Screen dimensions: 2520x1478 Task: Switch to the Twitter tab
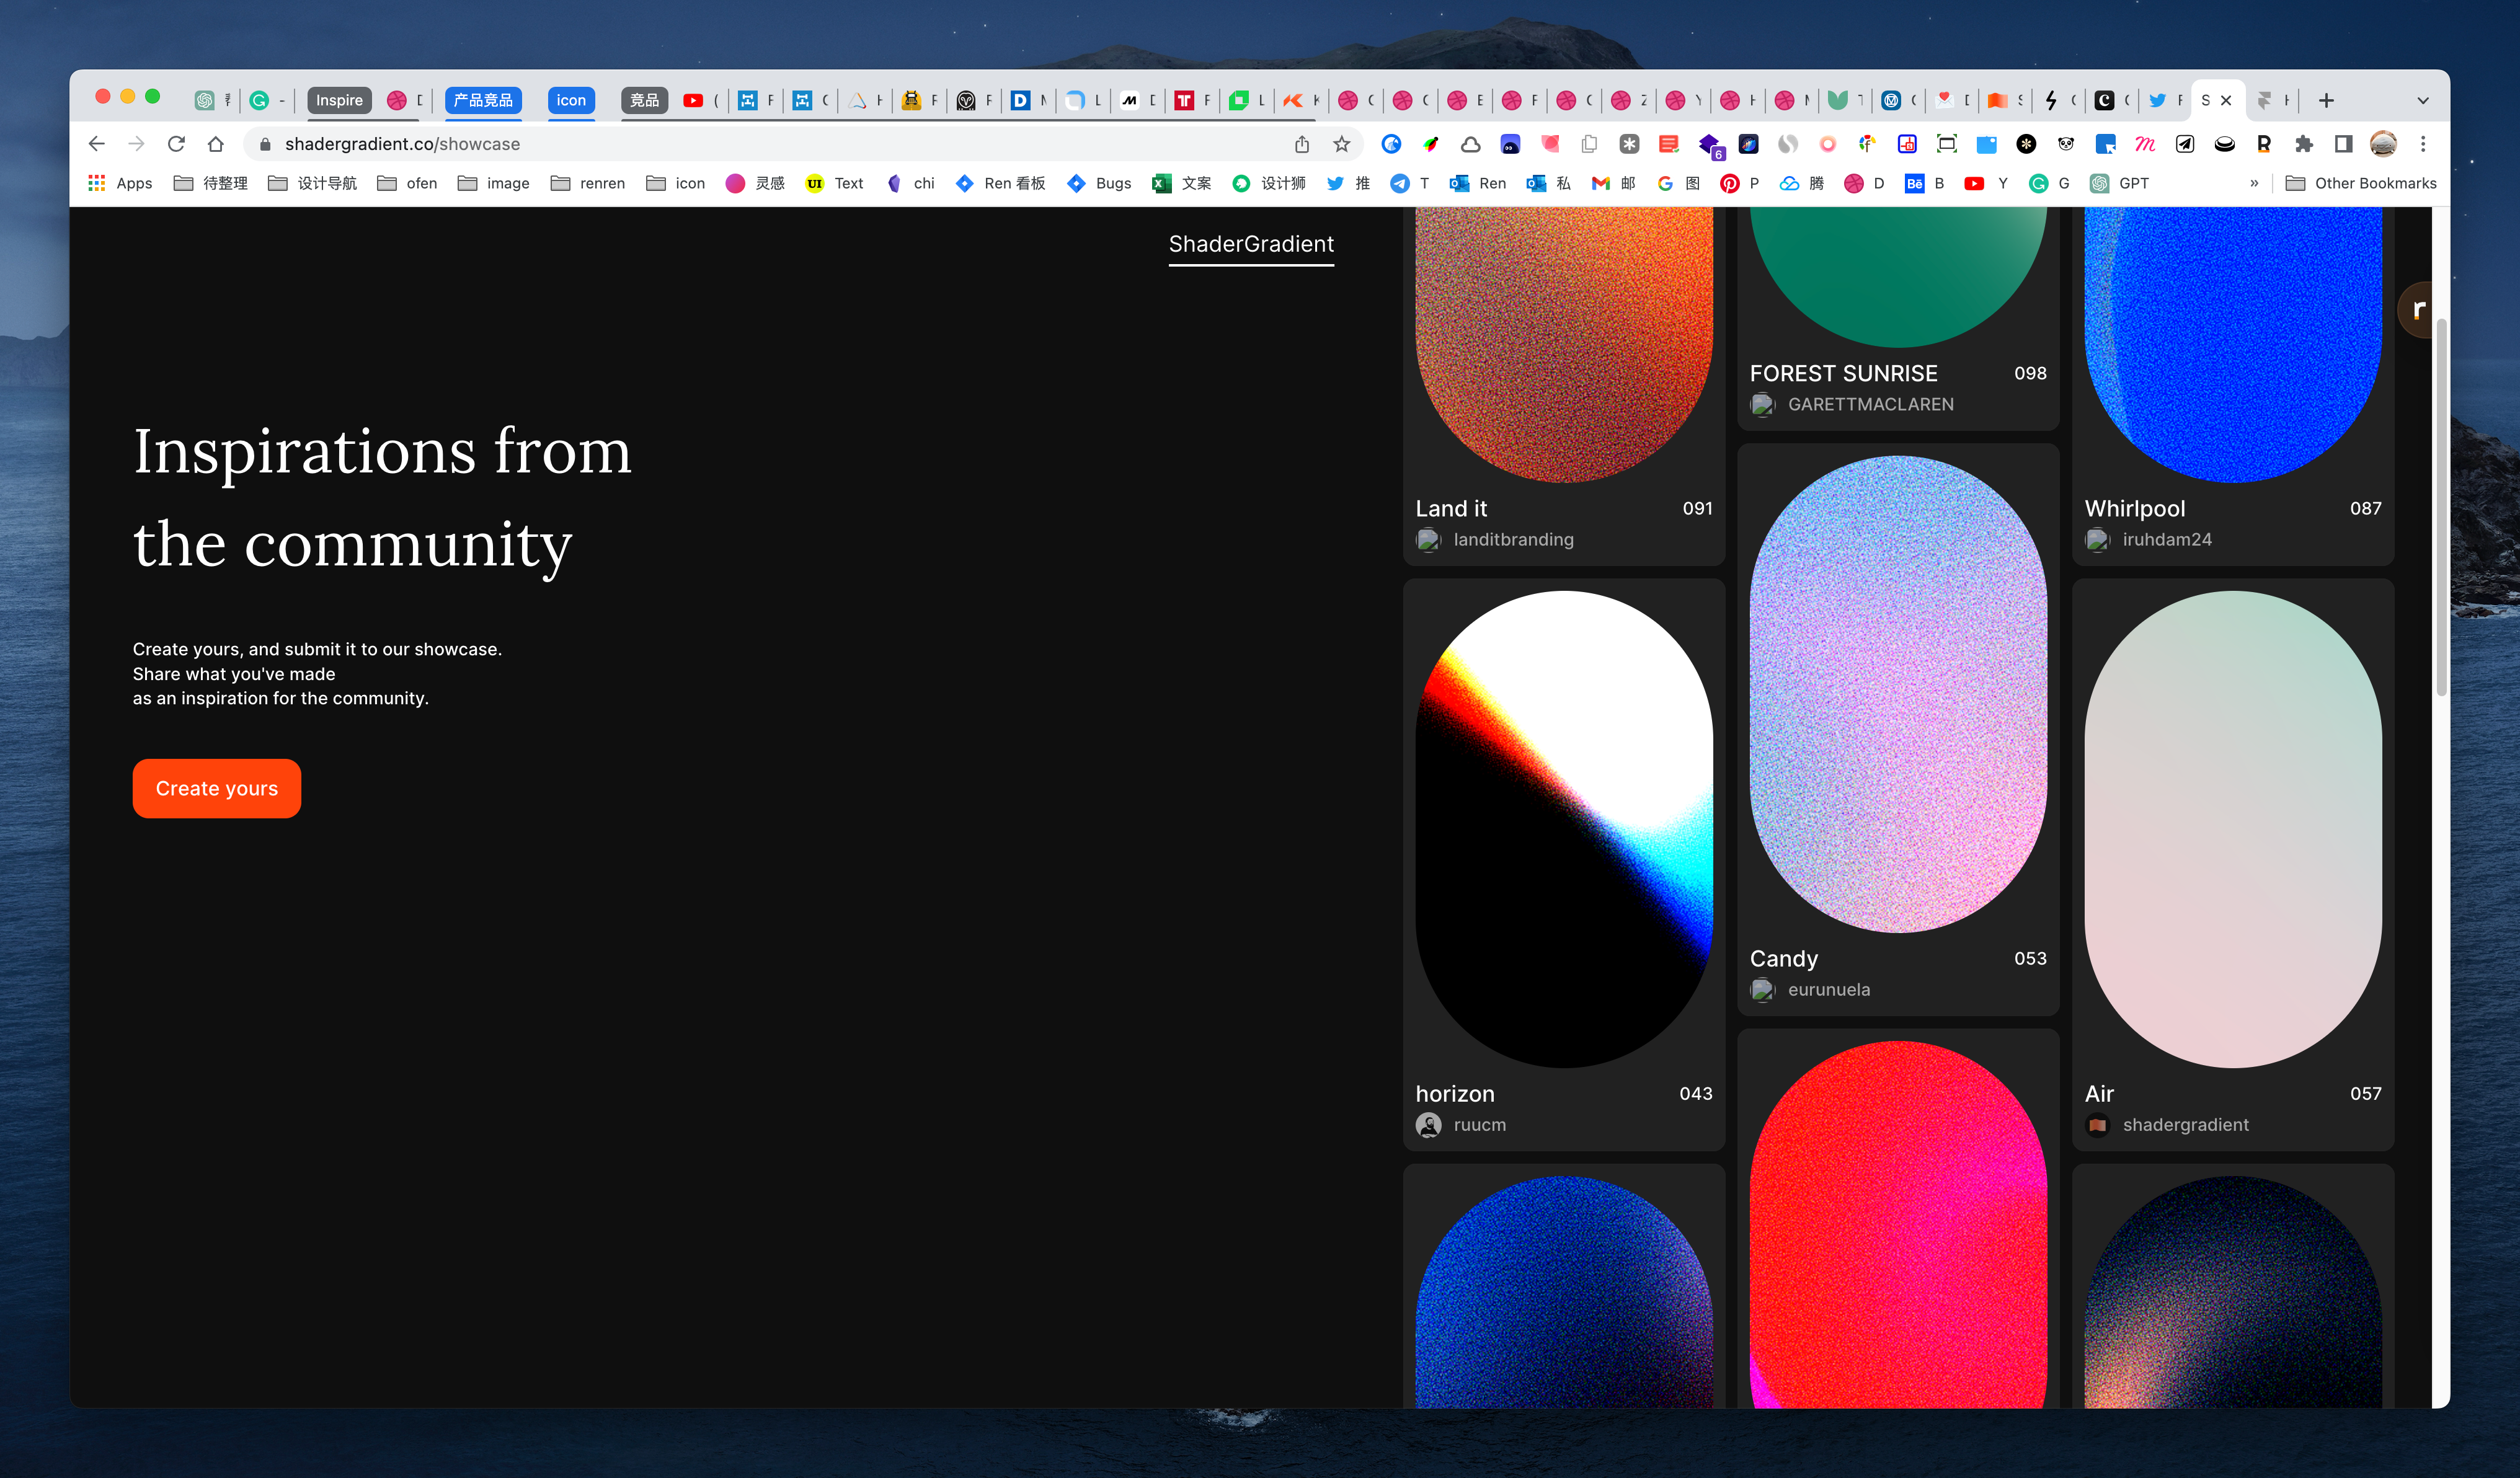coord(2165,100)
